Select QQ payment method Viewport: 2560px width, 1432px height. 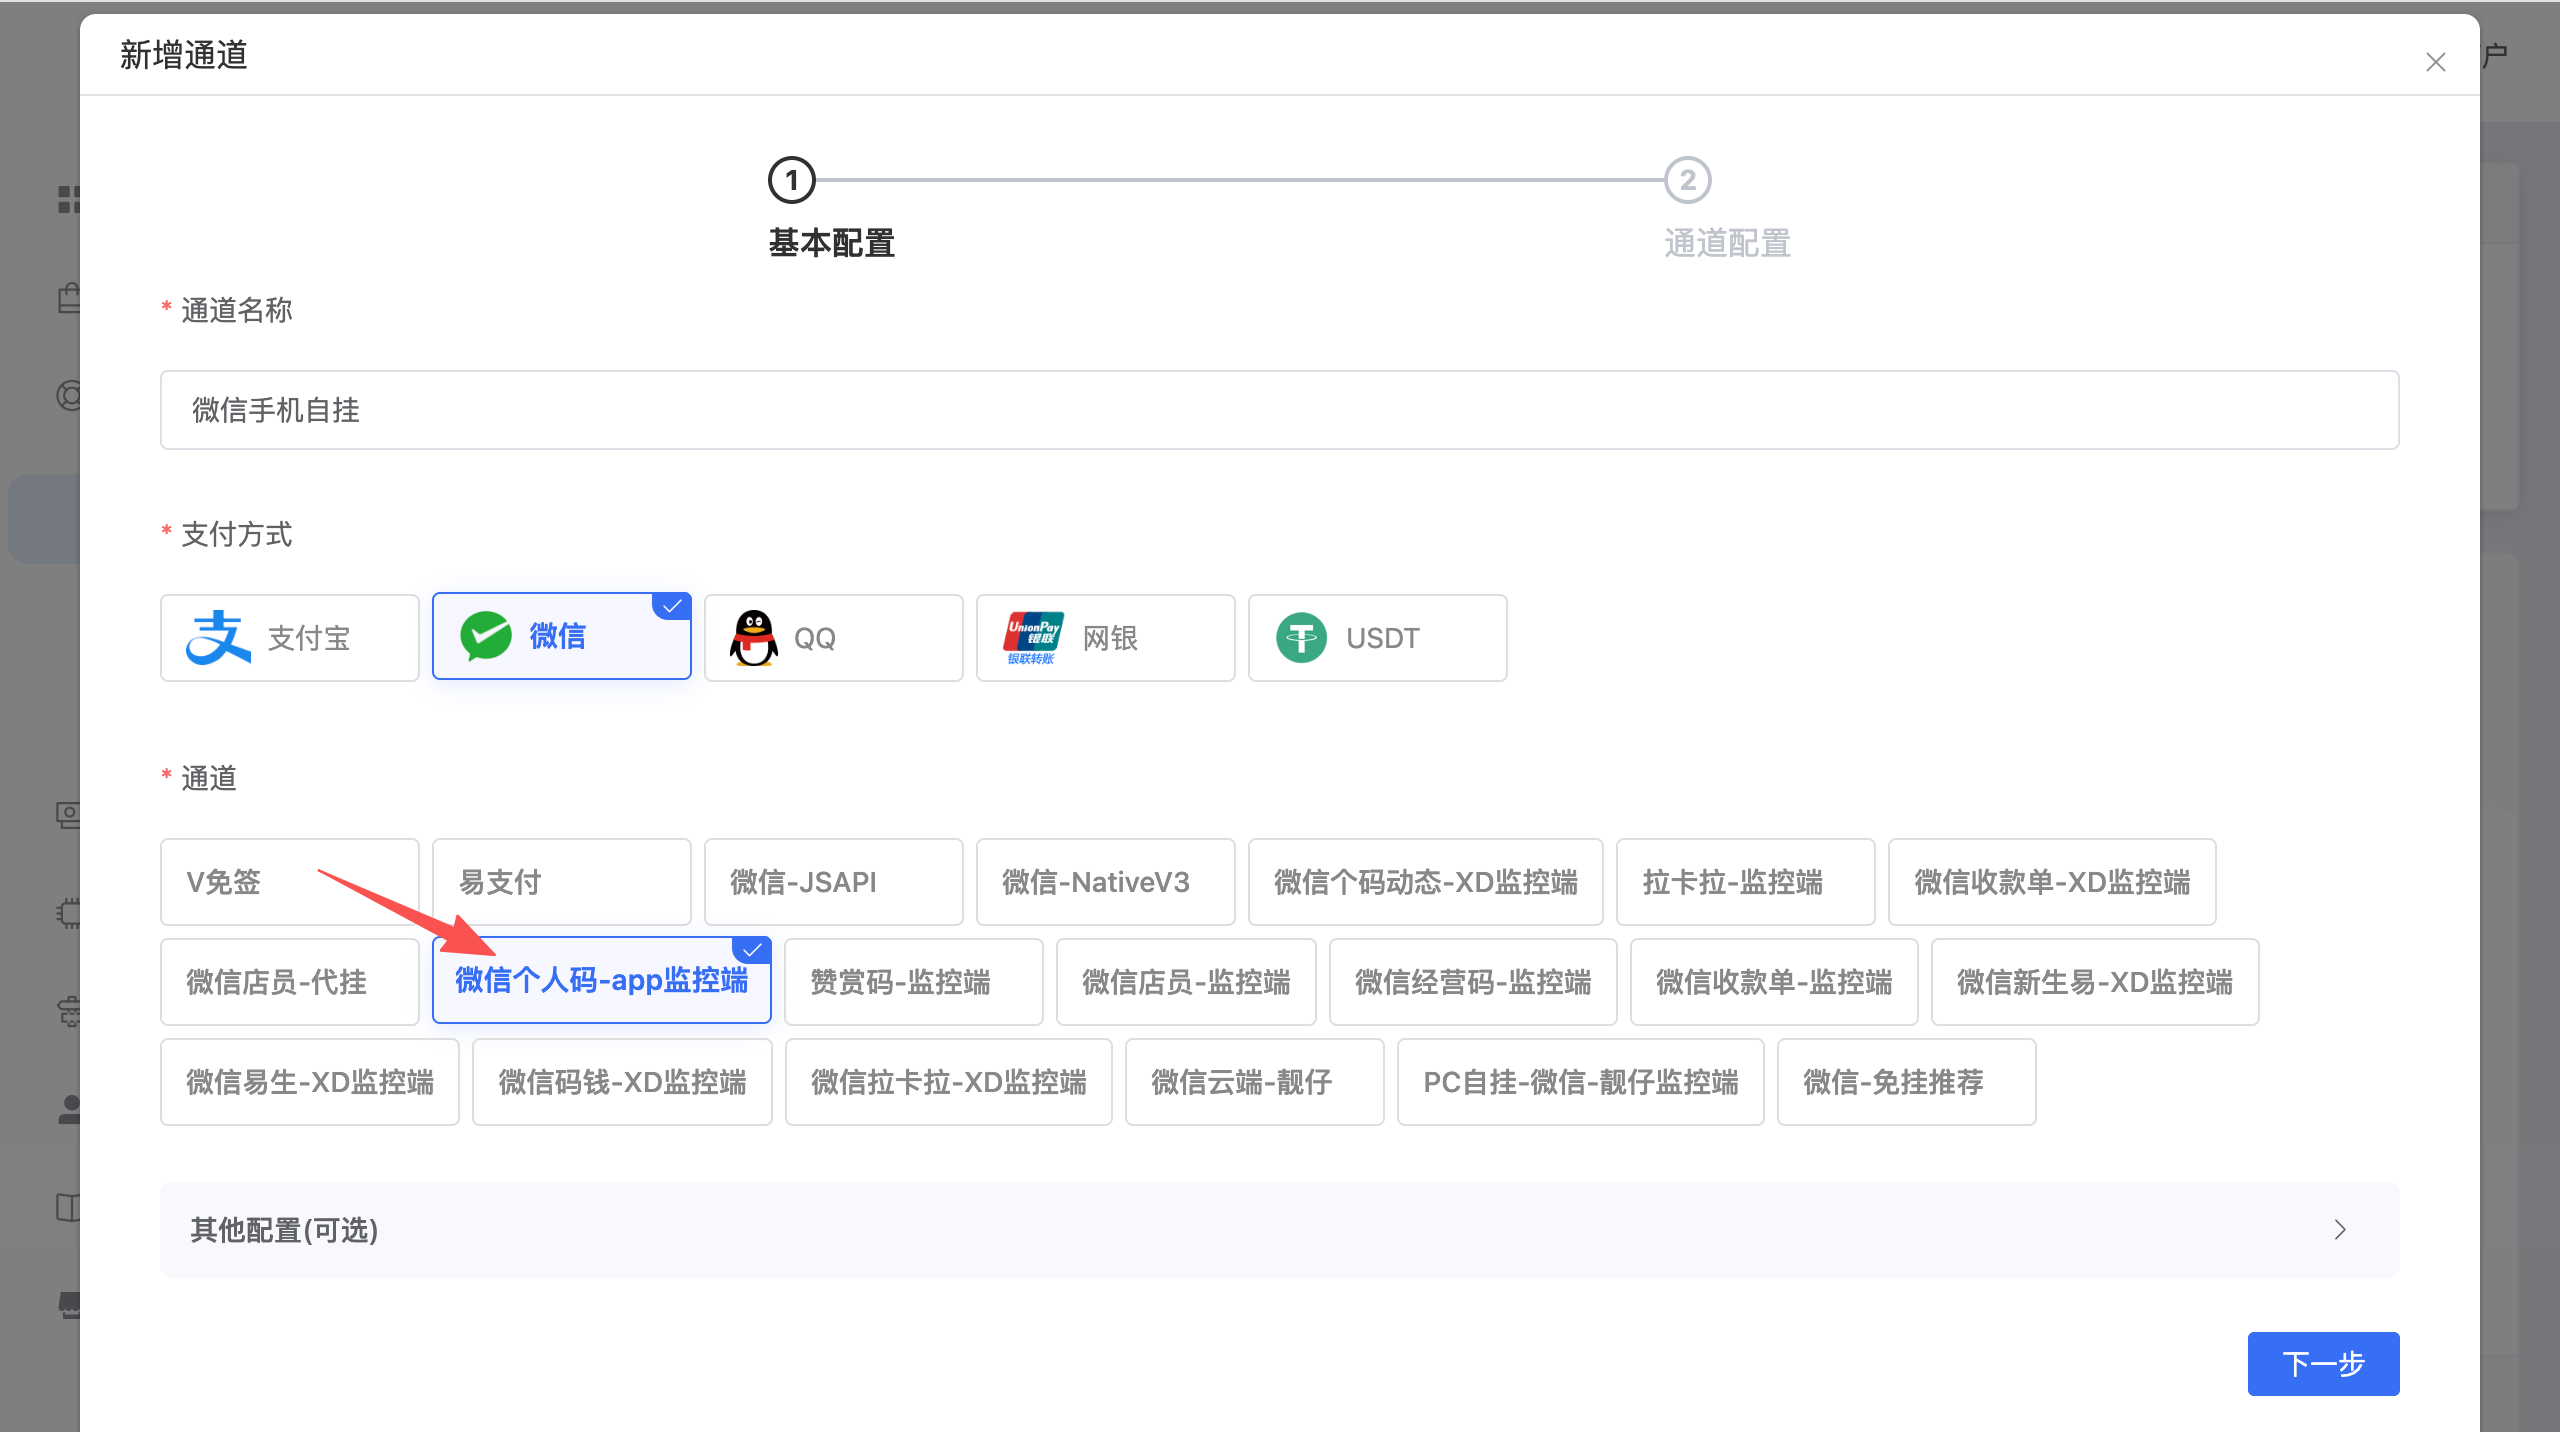click(x=834, y=638)
